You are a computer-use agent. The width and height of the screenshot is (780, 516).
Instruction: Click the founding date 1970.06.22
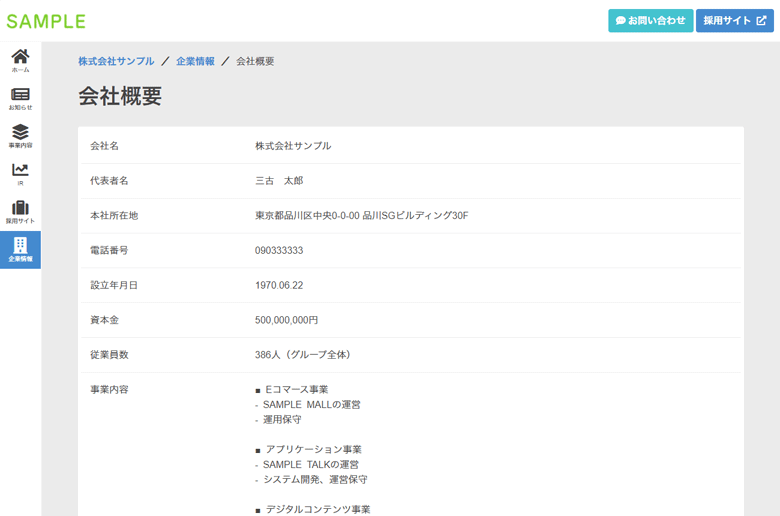coord(279,285)
